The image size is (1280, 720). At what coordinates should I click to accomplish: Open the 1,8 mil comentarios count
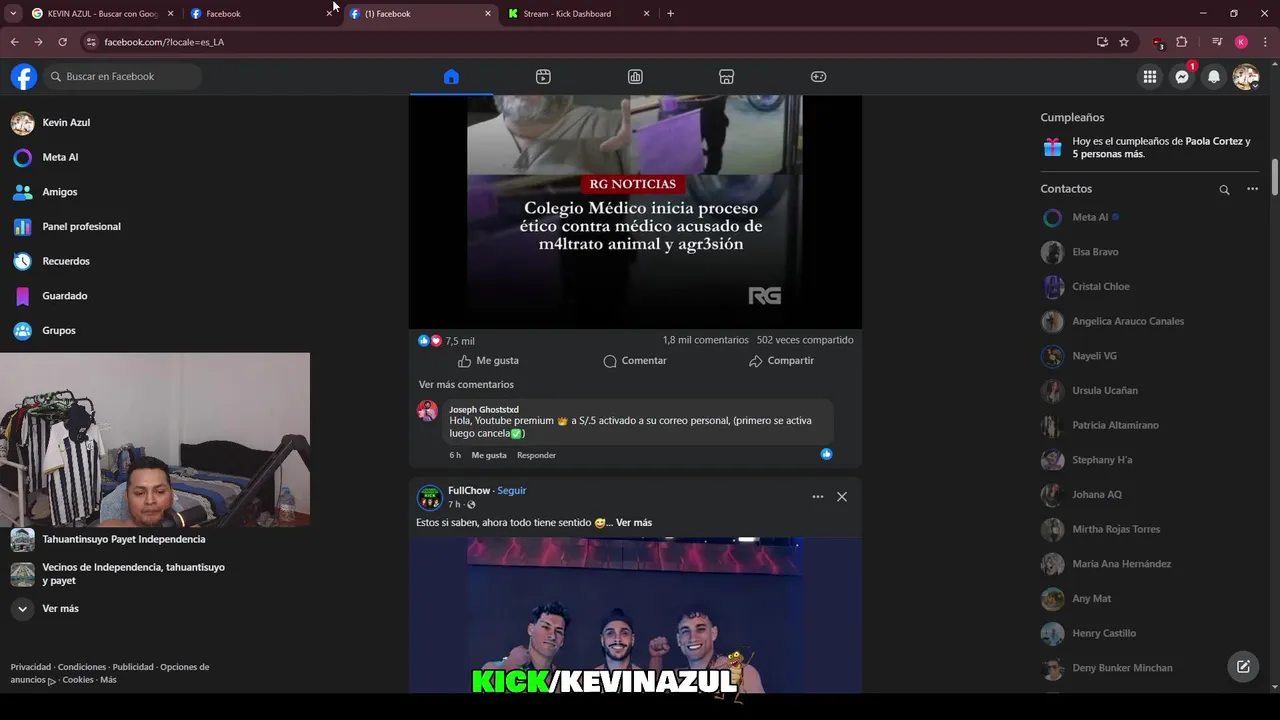[705, 340]
